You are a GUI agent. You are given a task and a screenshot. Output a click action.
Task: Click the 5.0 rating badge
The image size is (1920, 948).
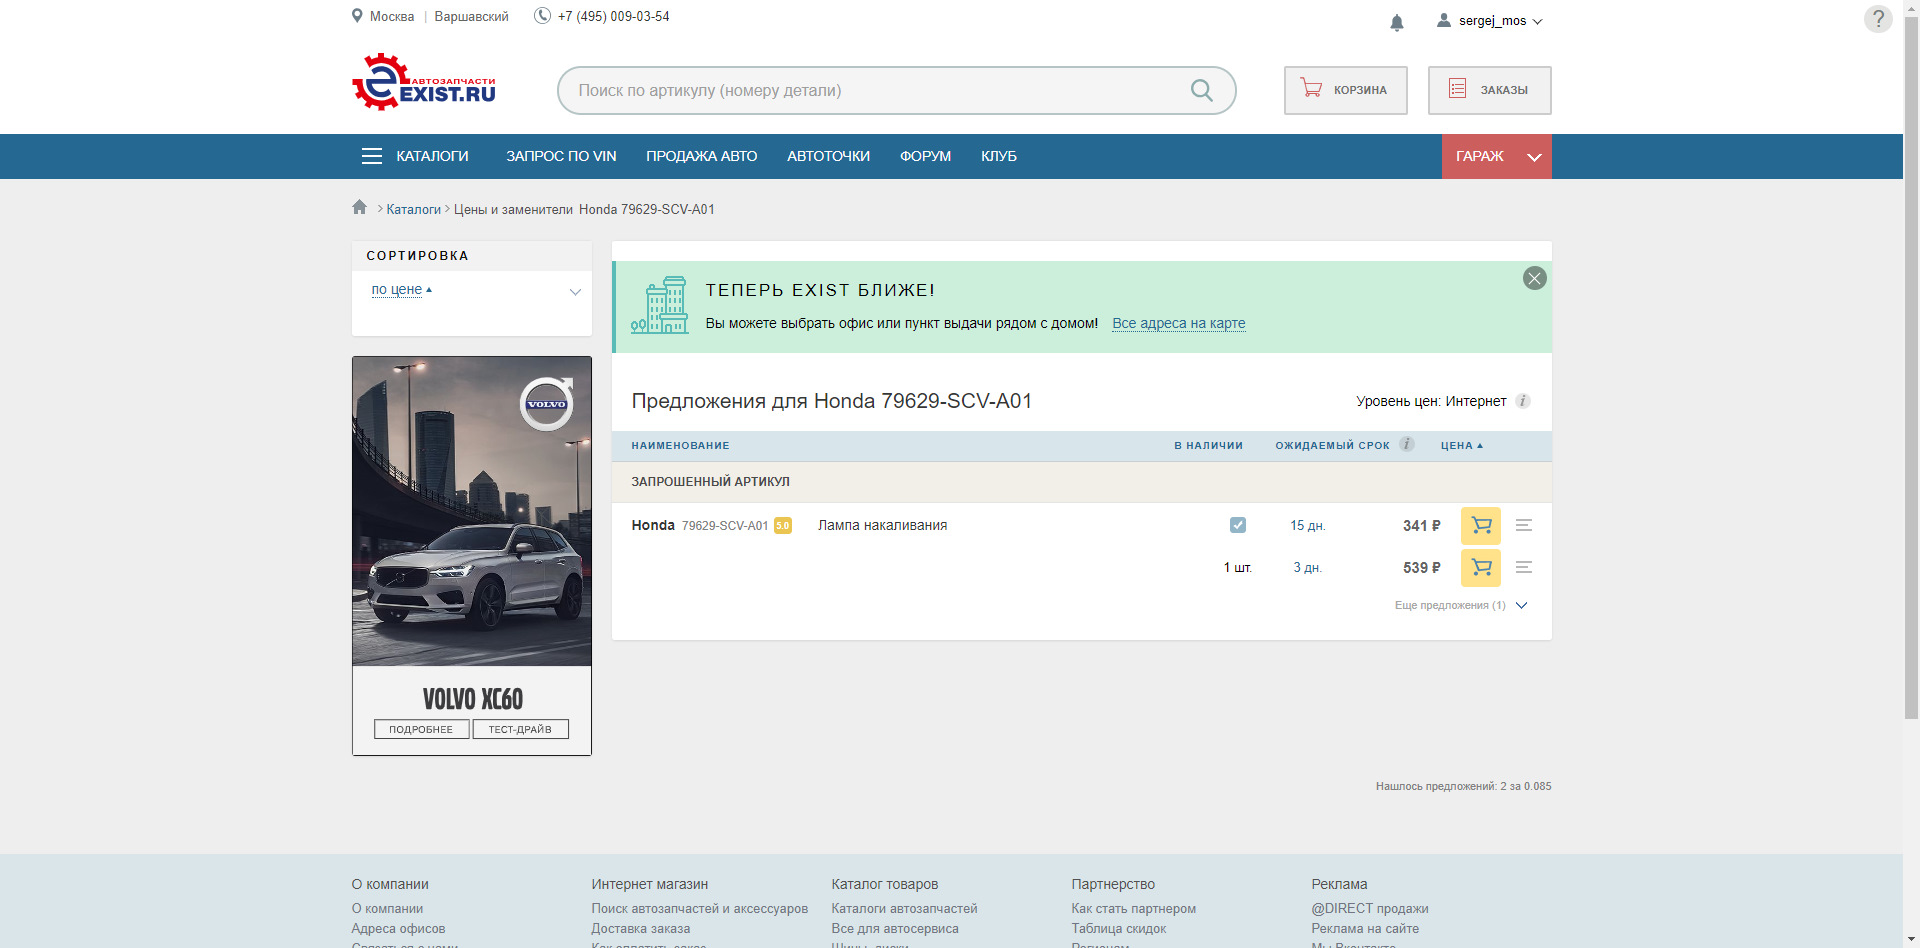[x=783, y=525]
